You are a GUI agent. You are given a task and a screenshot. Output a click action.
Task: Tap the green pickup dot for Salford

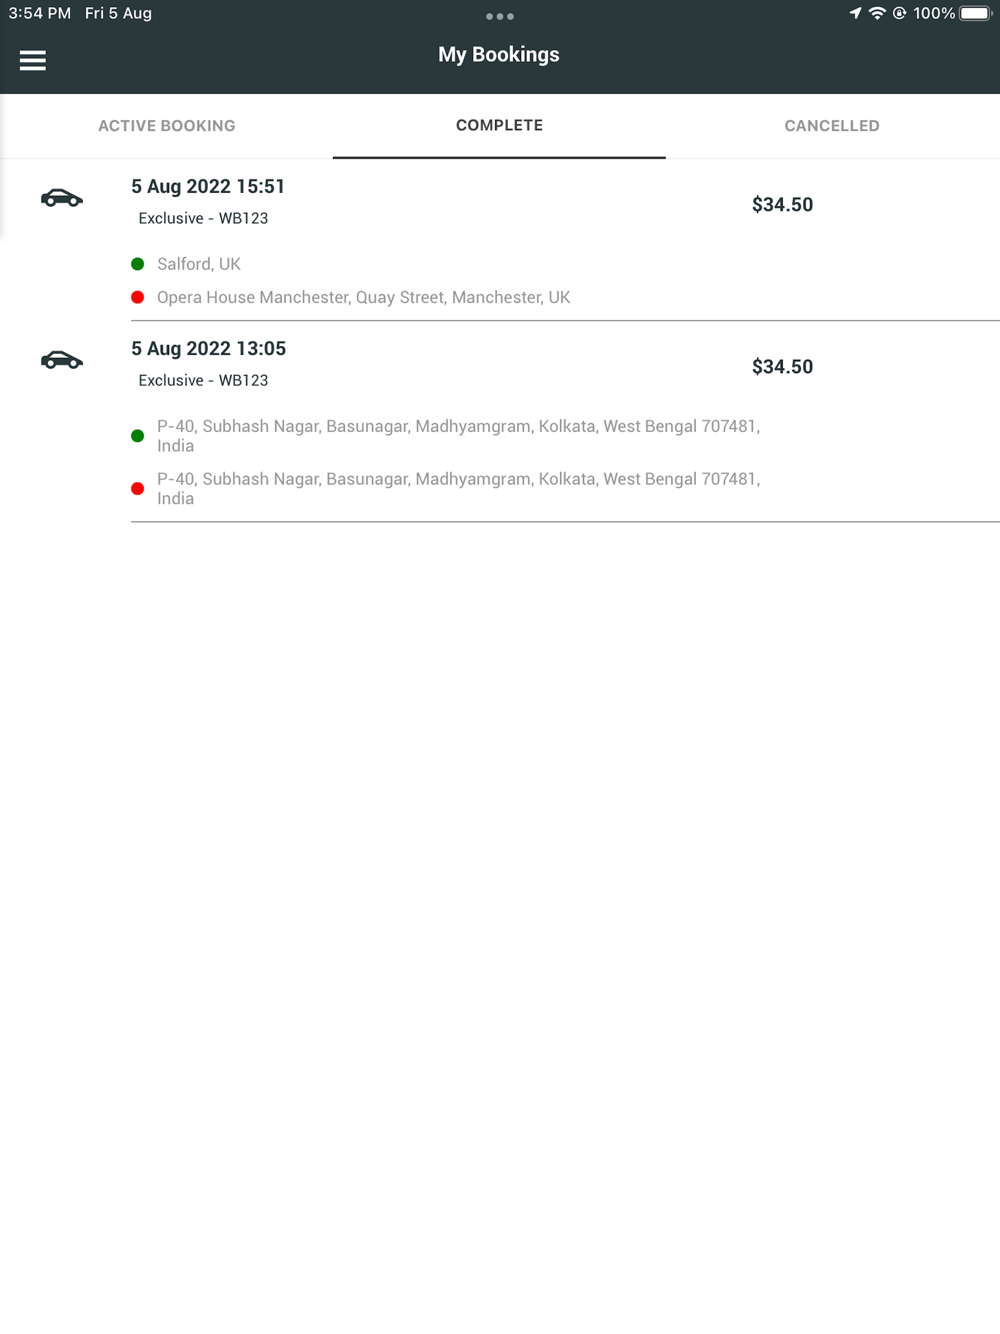[x=138, y=264]
